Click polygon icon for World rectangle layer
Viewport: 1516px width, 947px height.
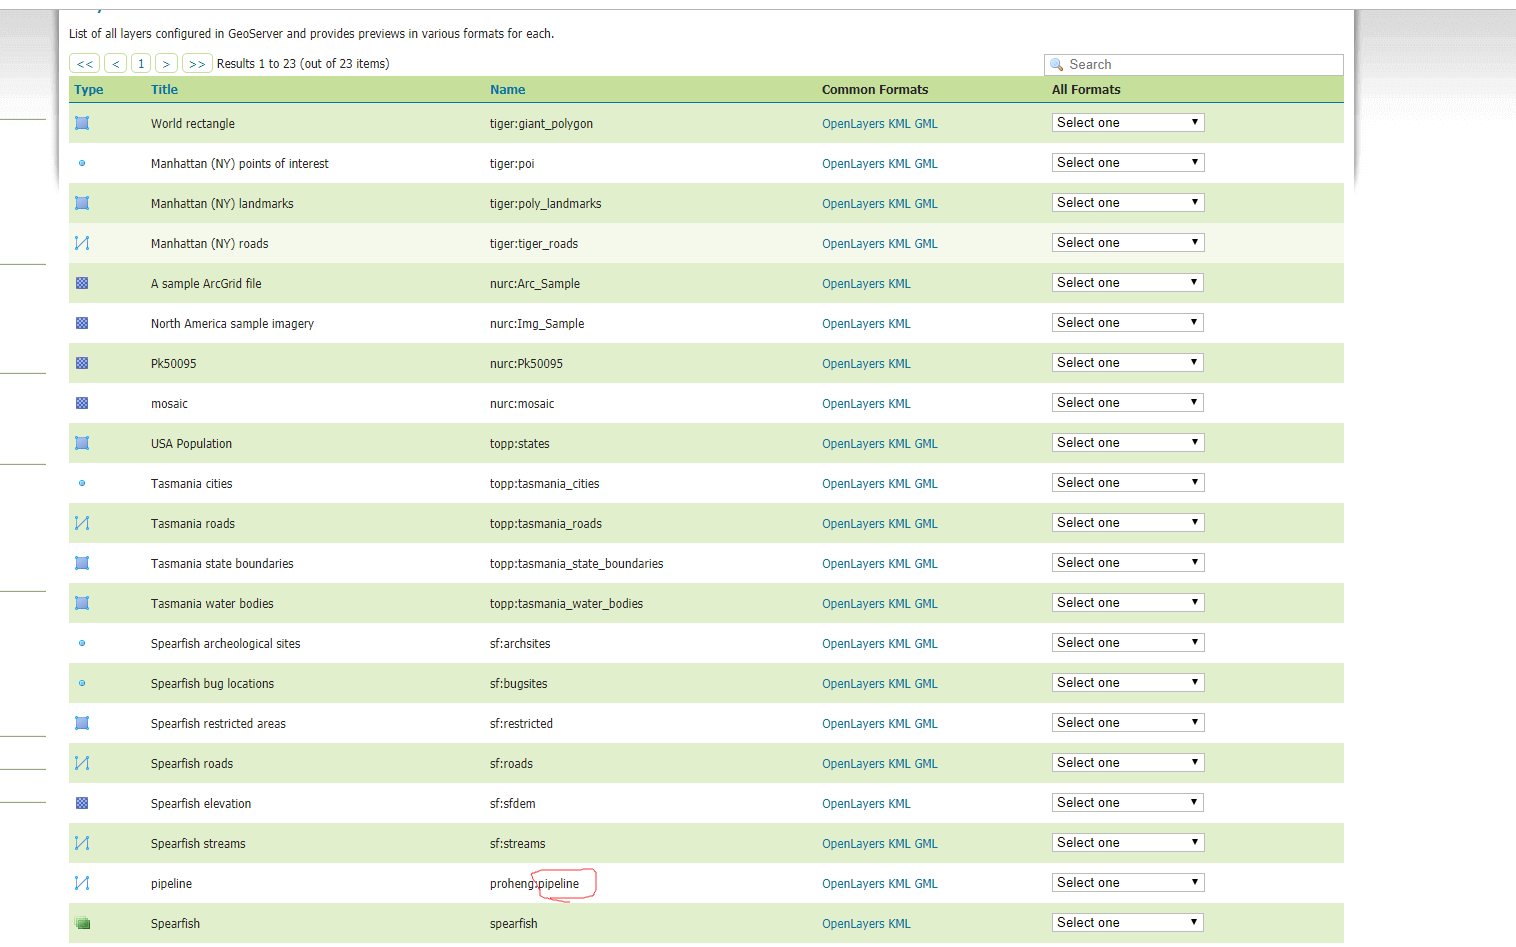[x=82, y=123]
